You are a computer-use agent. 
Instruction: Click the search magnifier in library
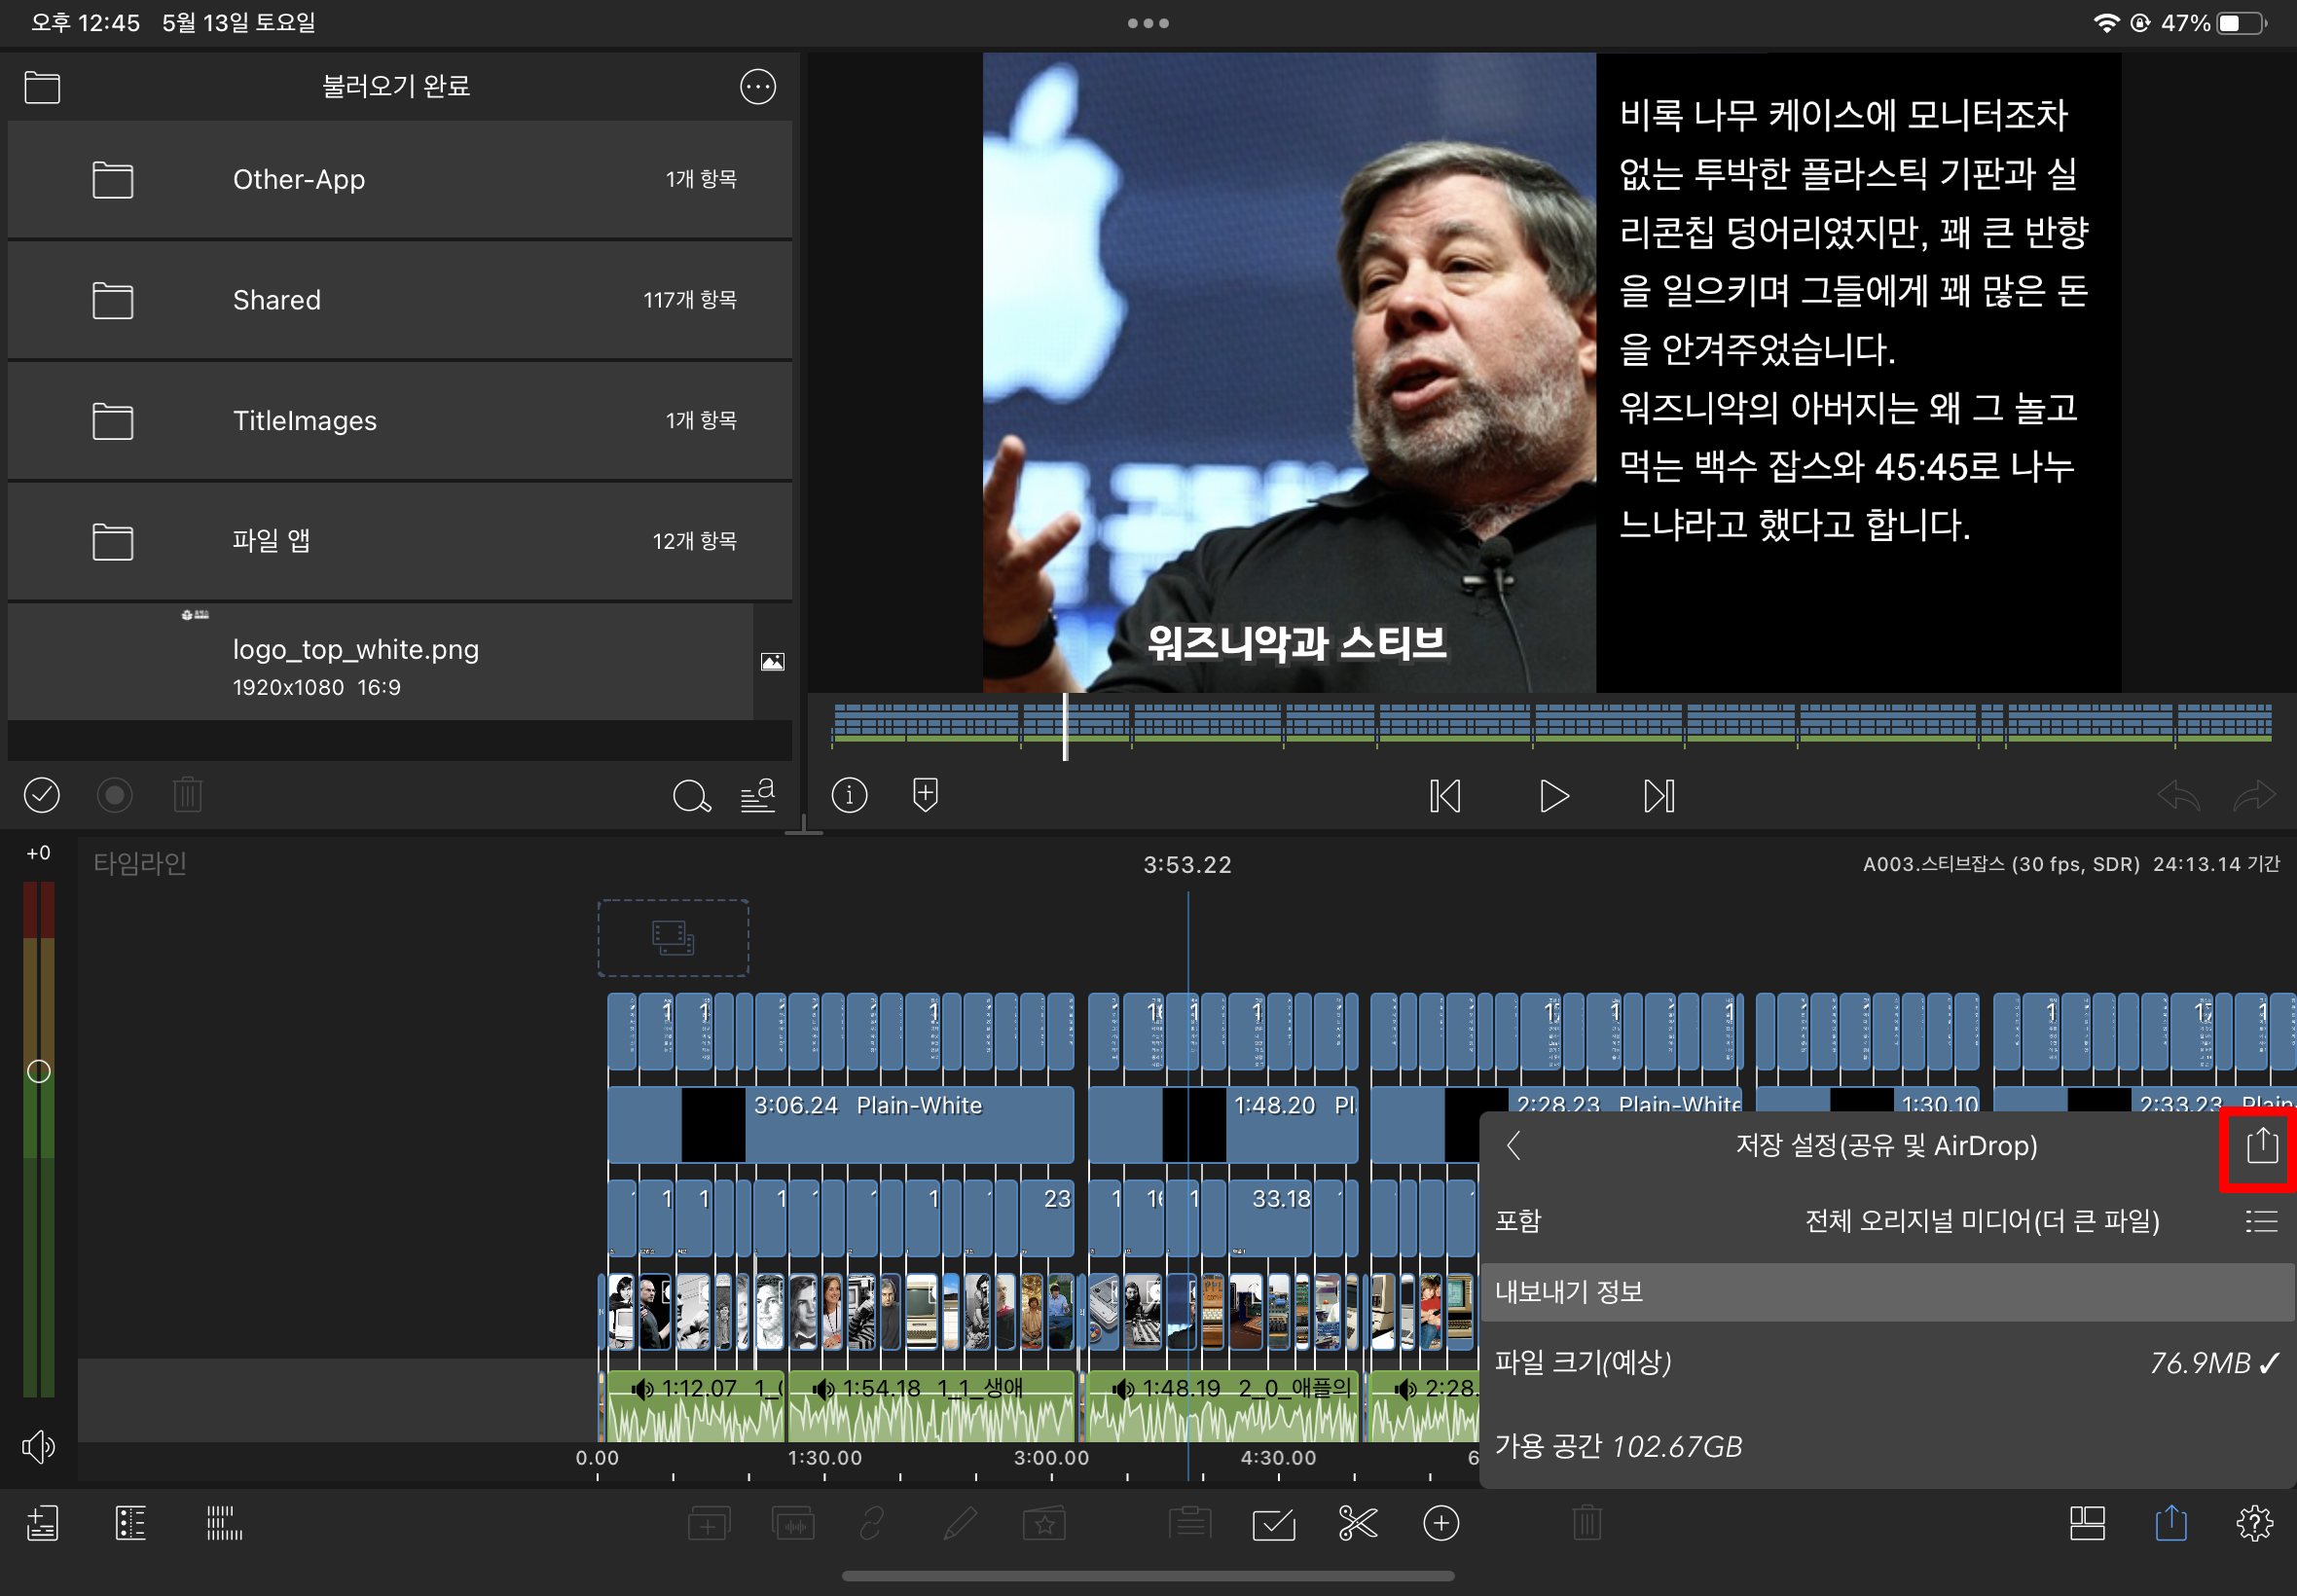690,796
